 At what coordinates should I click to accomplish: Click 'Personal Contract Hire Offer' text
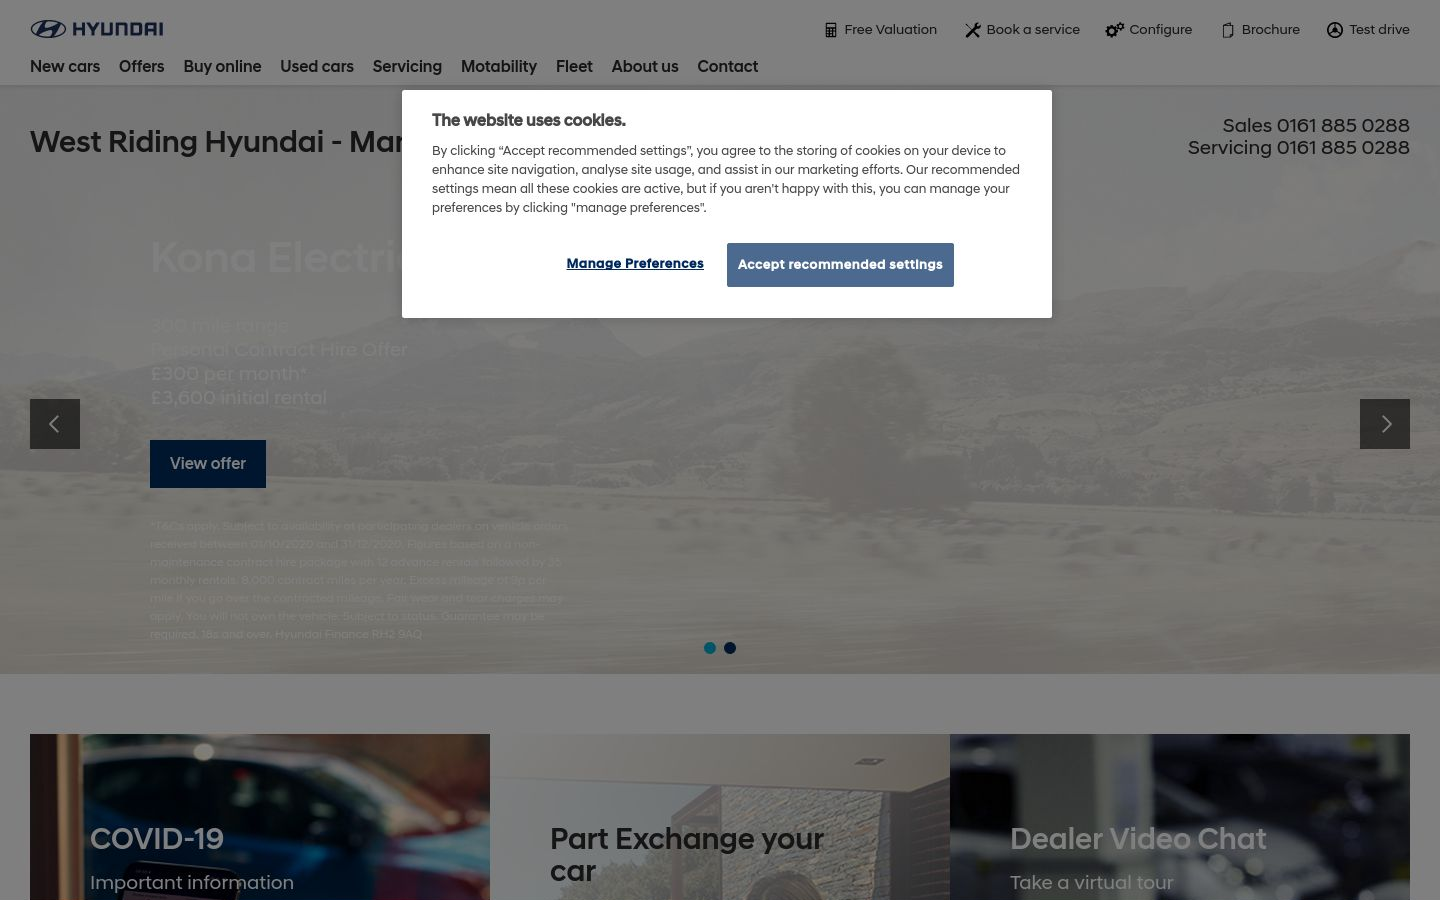(x=279, y=350)
